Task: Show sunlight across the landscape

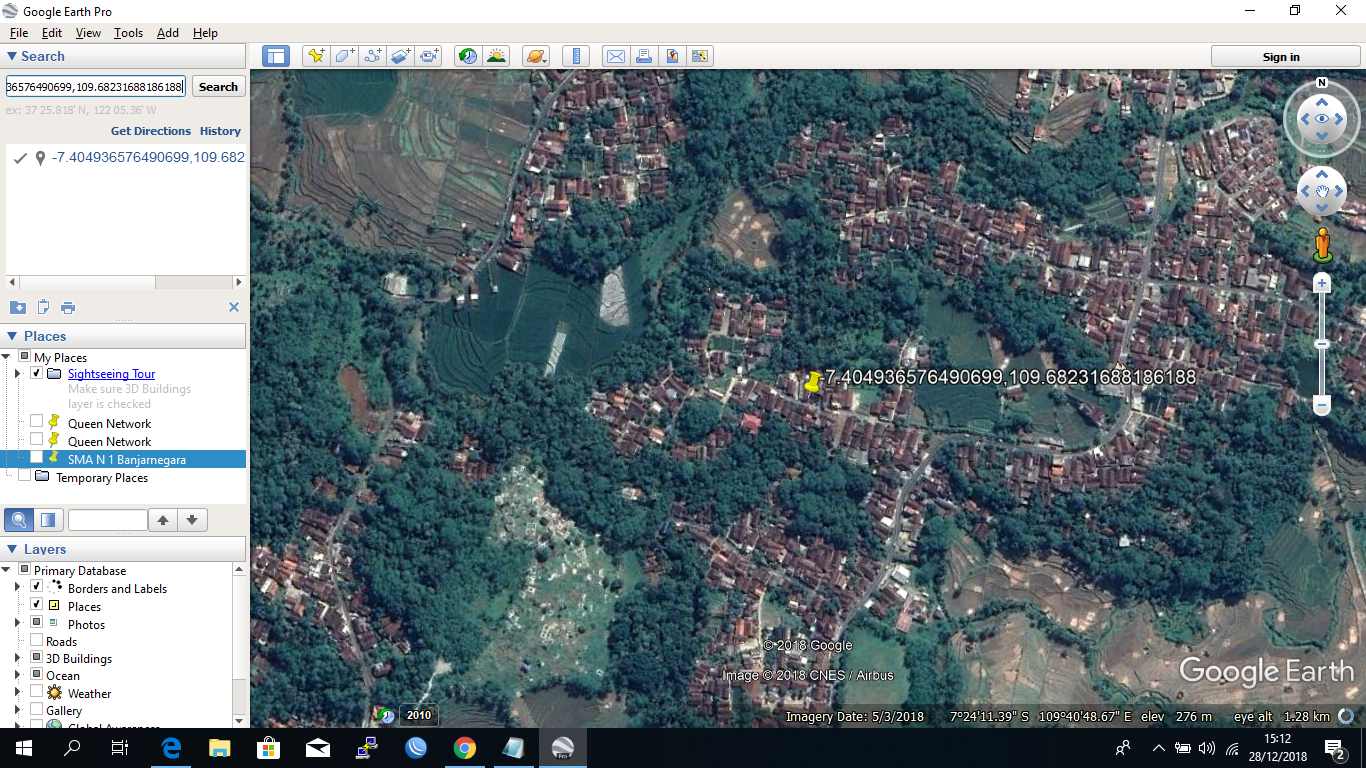Action: pyautogui.click(x=496, y=56)
